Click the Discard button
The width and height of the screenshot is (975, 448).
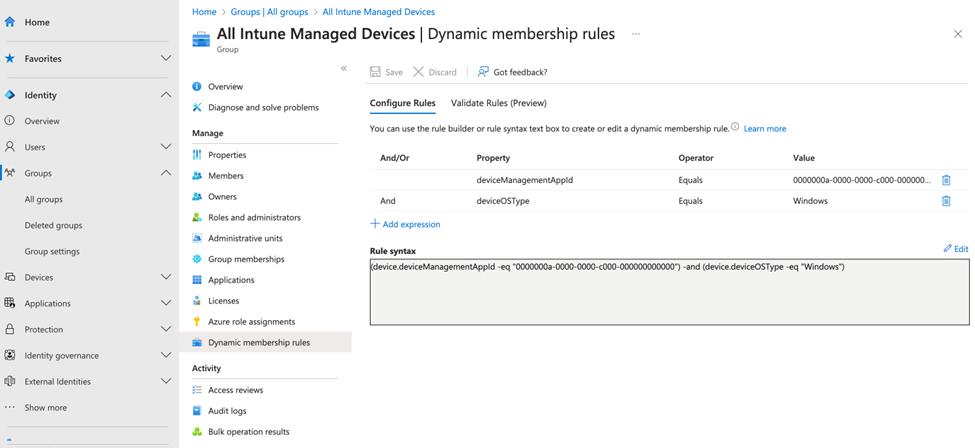click(x=435, y=72)
